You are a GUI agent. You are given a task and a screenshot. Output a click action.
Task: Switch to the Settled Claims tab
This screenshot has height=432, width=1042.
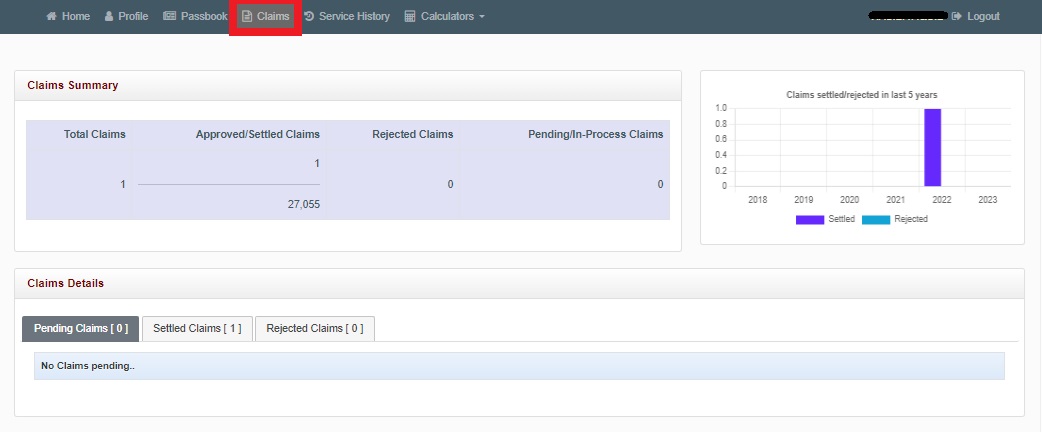[197, 328]
